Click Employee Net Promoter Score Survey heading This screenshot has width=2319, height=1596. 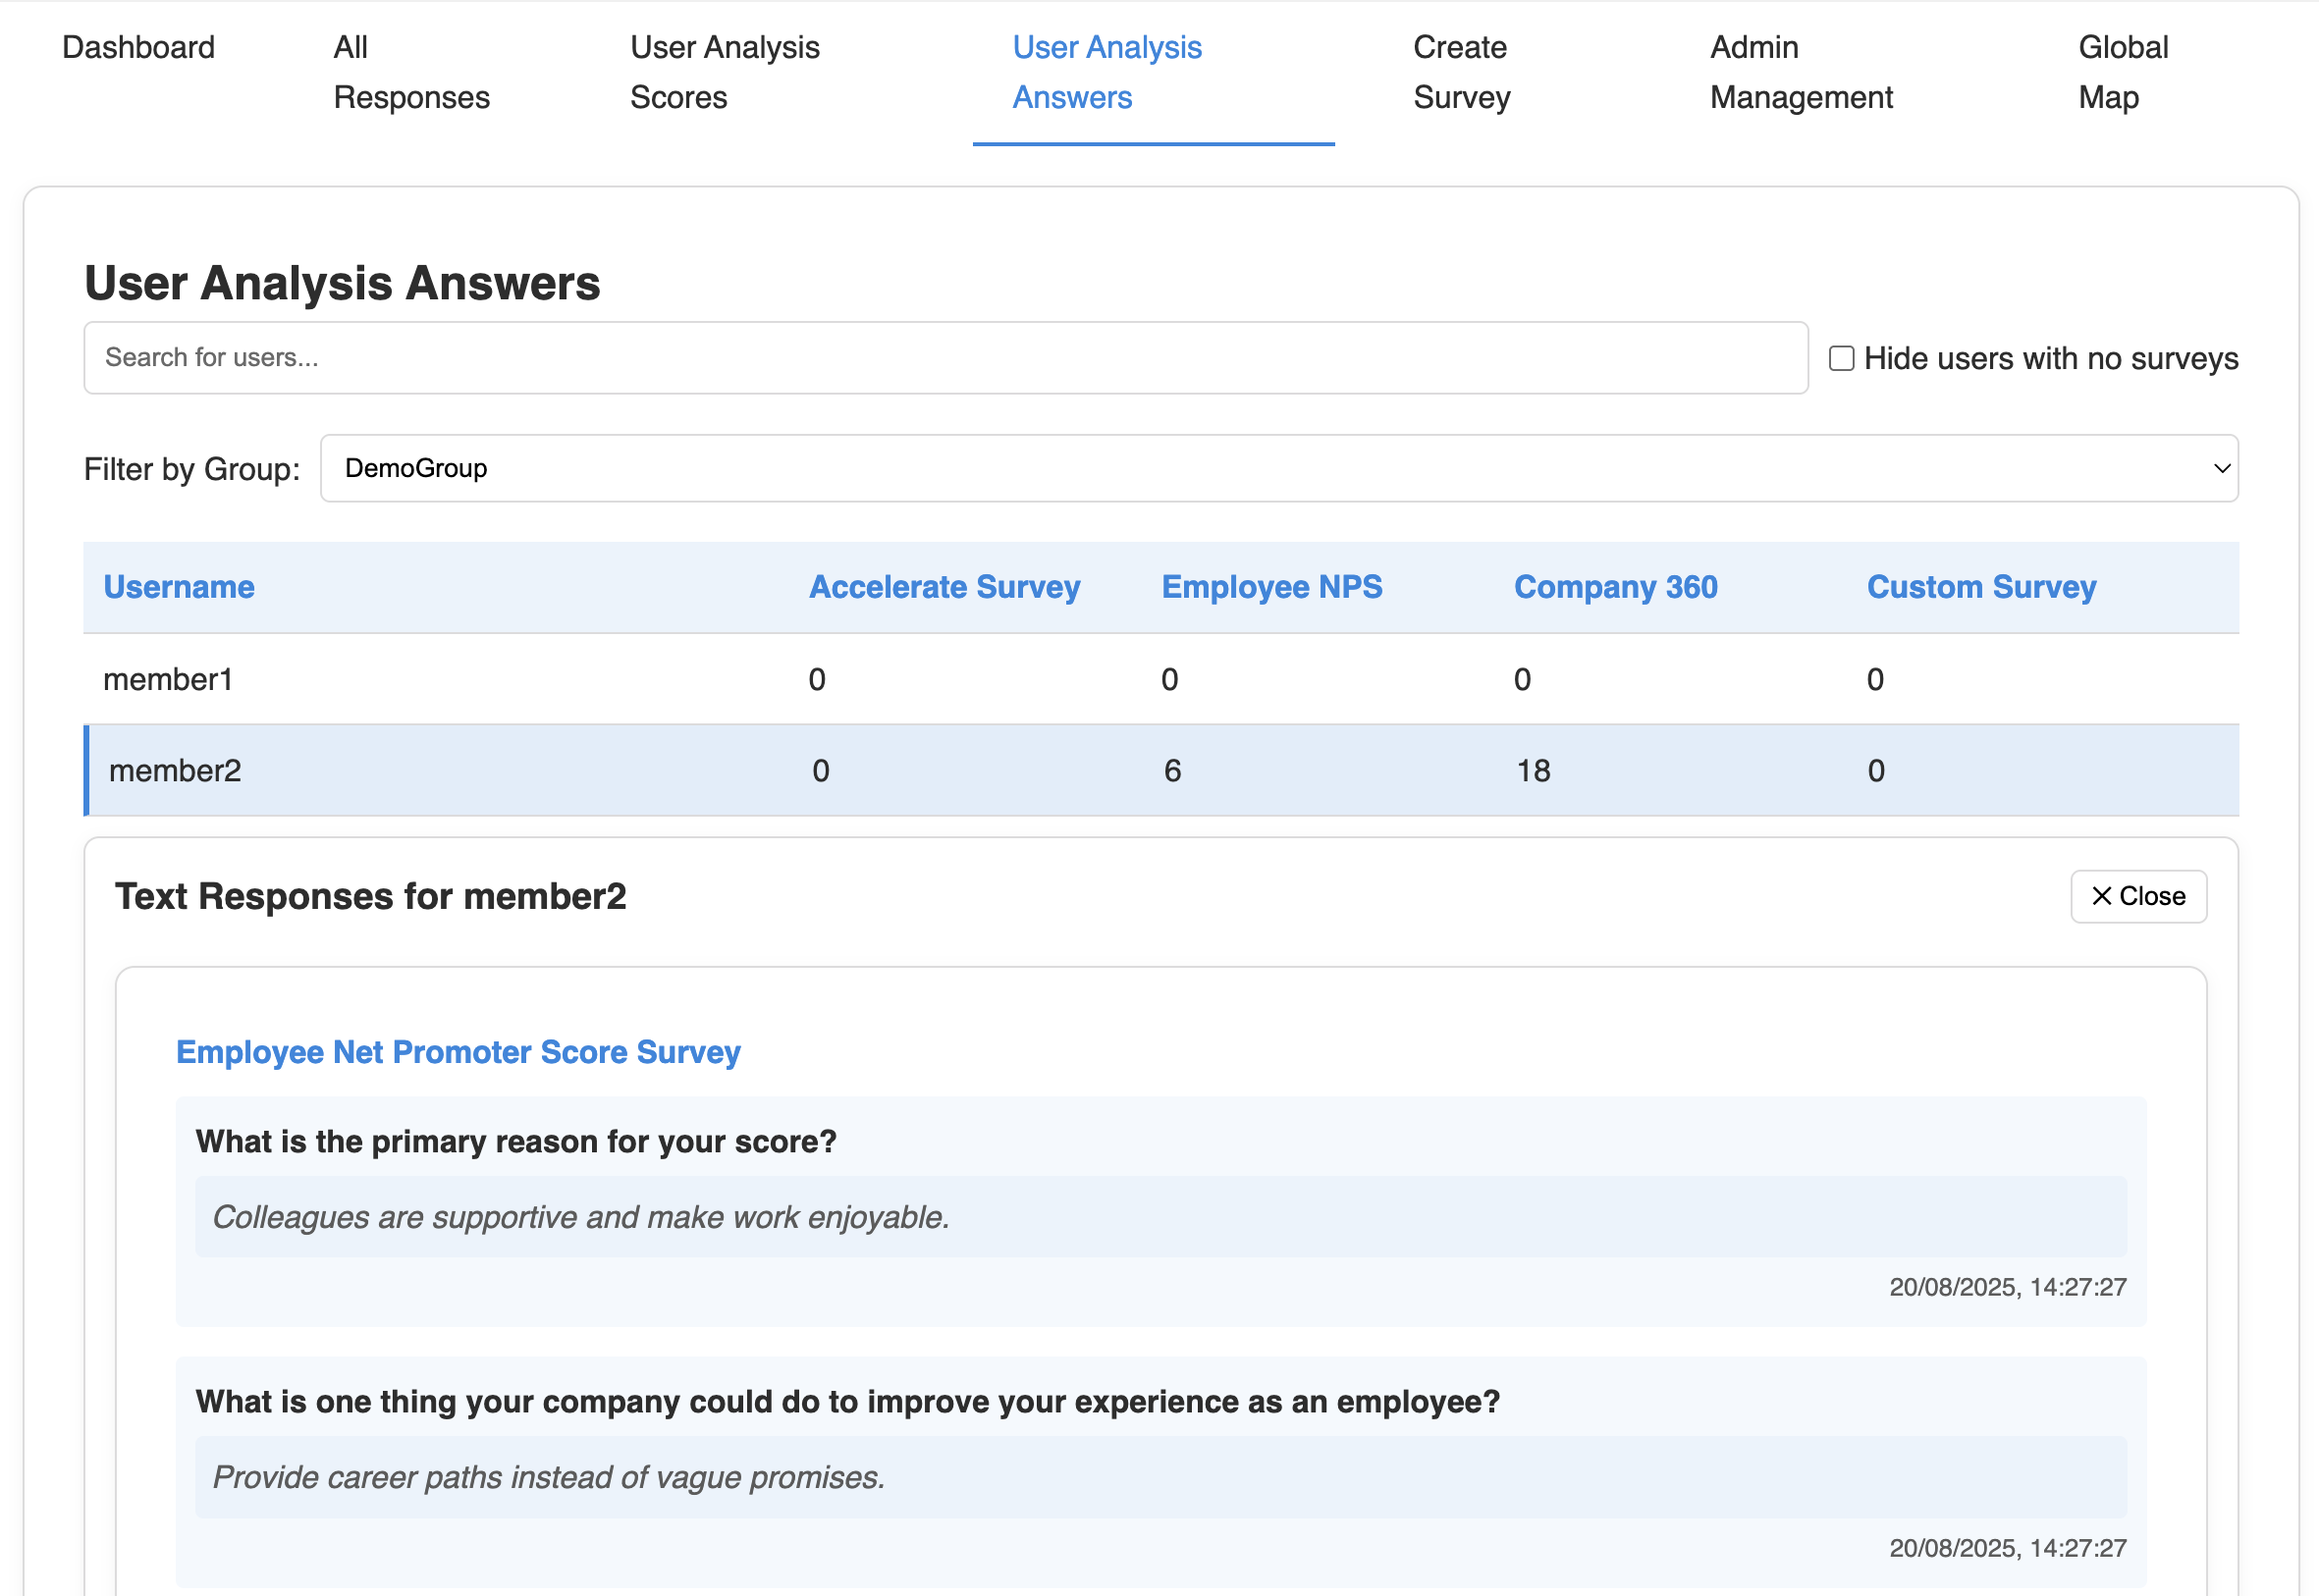(x=458, y=1052)
